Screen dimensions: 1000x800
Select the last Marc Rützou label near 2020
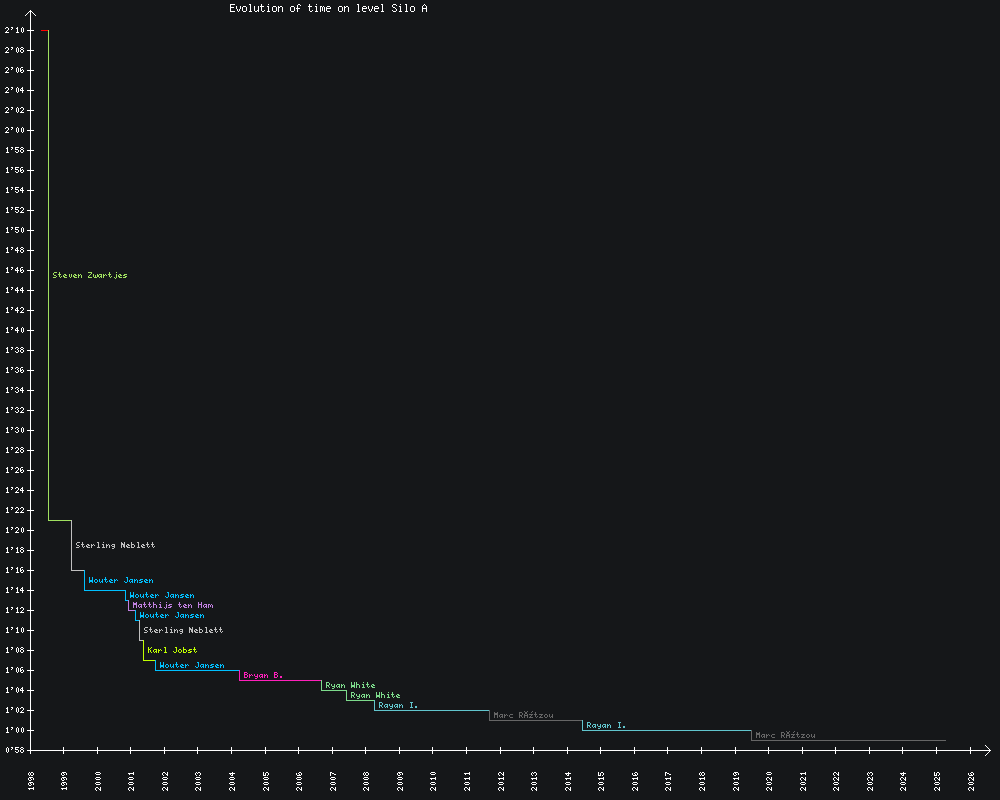(x=785, y=735)
